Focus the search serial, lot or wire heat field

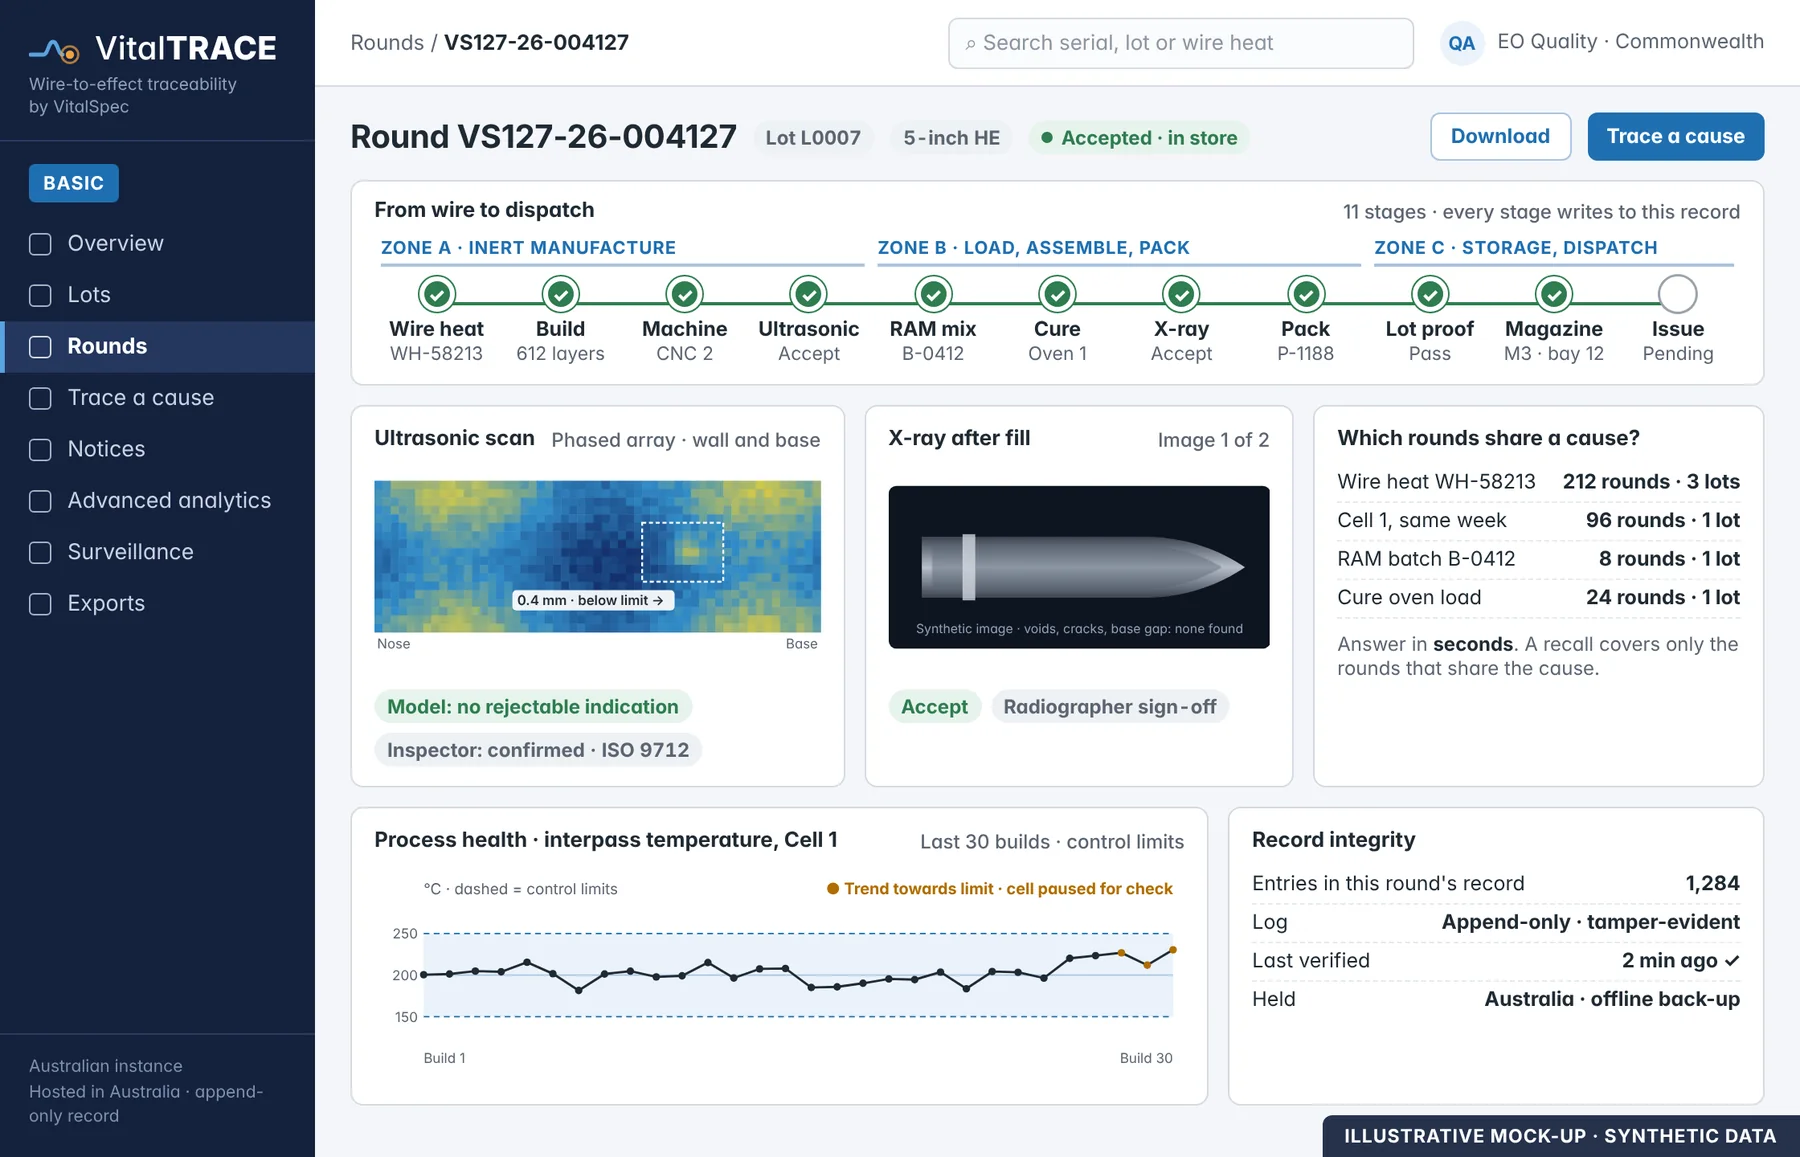click(1180, 43)
